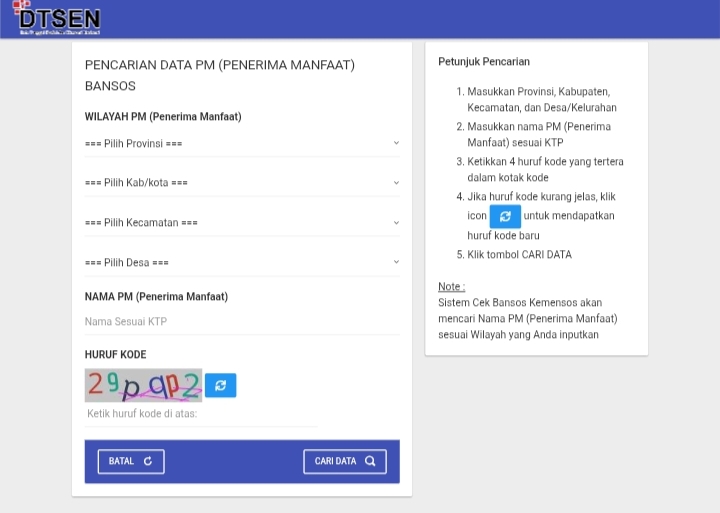
Task: Focus the "Nama Sesuai KTP" name field
Action: pos(240,322)
